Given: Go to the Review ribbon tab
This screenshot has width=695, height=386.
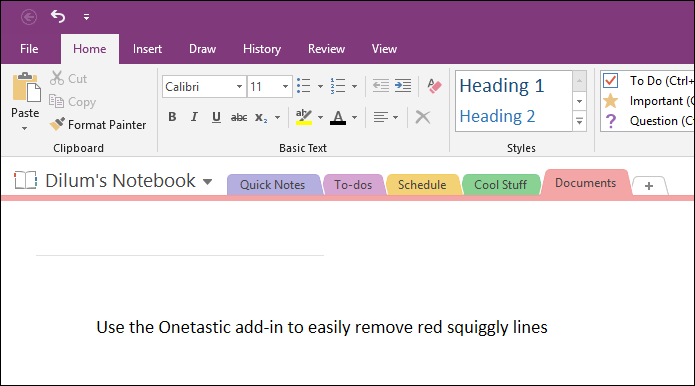Looking at the screenshot, I should pyautogui.click(x=327, y=49).
